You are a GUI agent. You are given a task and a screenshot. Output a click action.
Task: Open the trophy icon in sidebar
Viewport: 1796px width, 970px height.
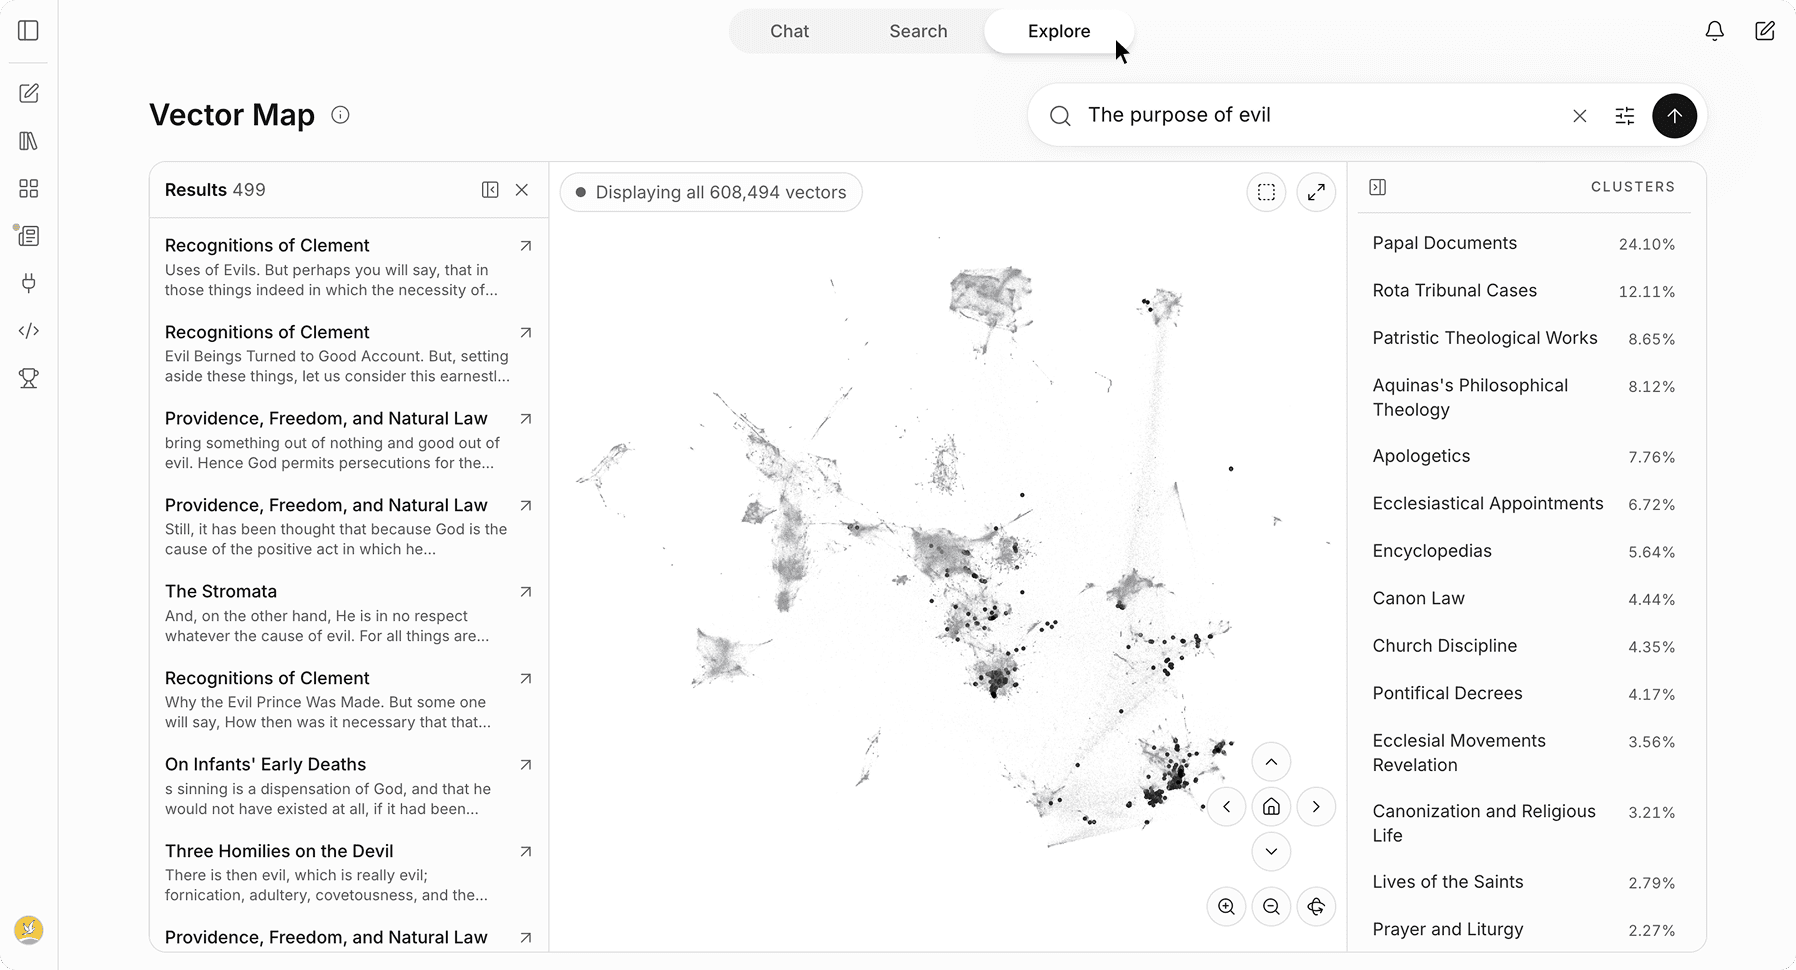point(28,378)
